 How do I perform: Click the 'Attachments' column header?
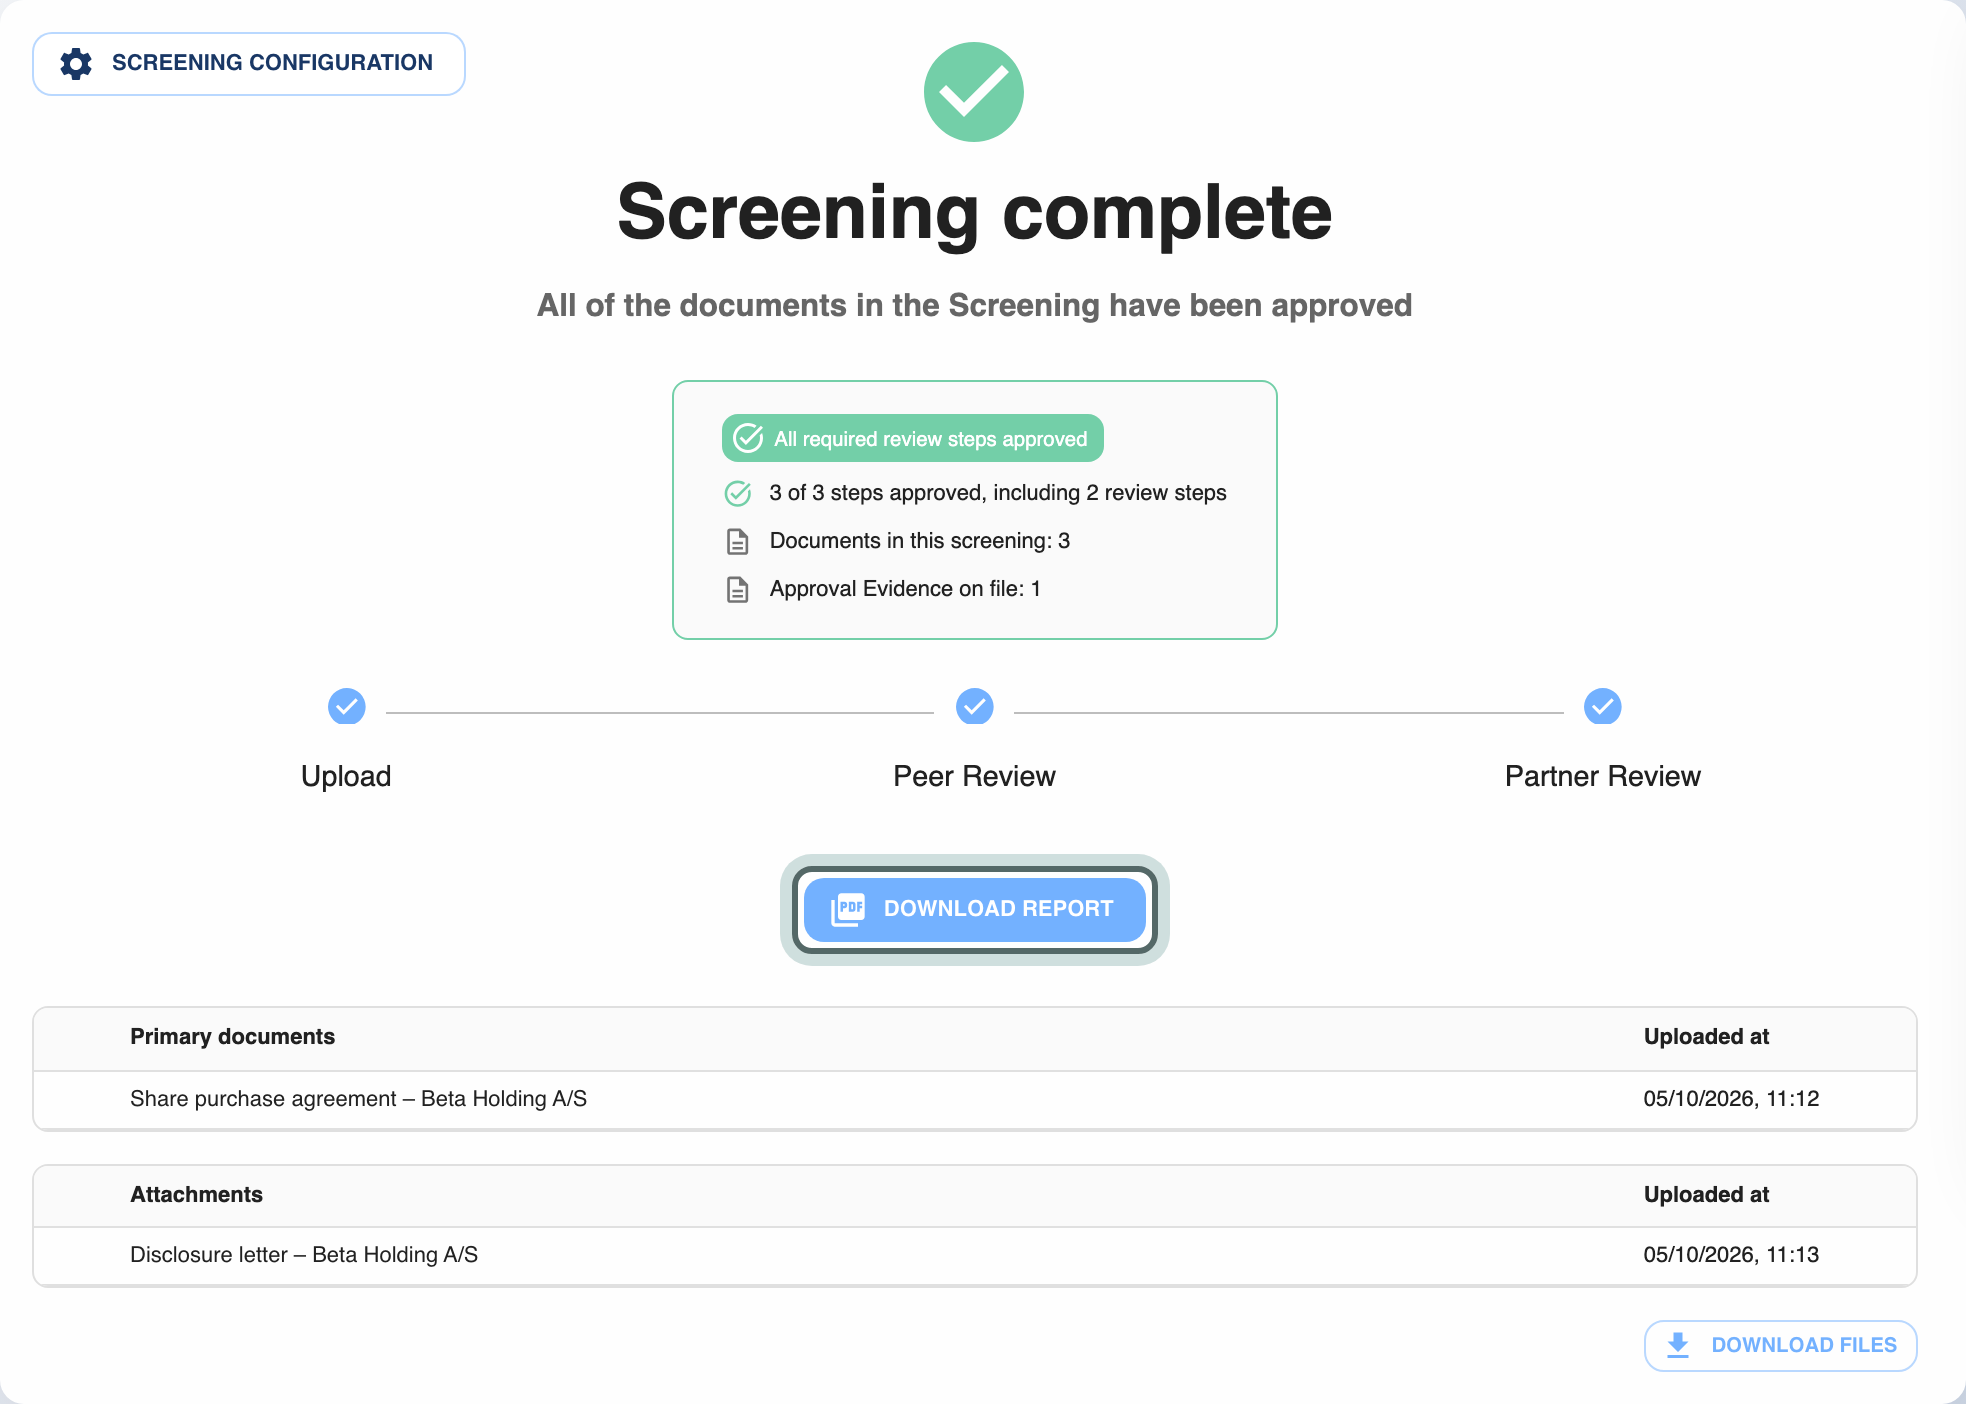[196, 1195]
